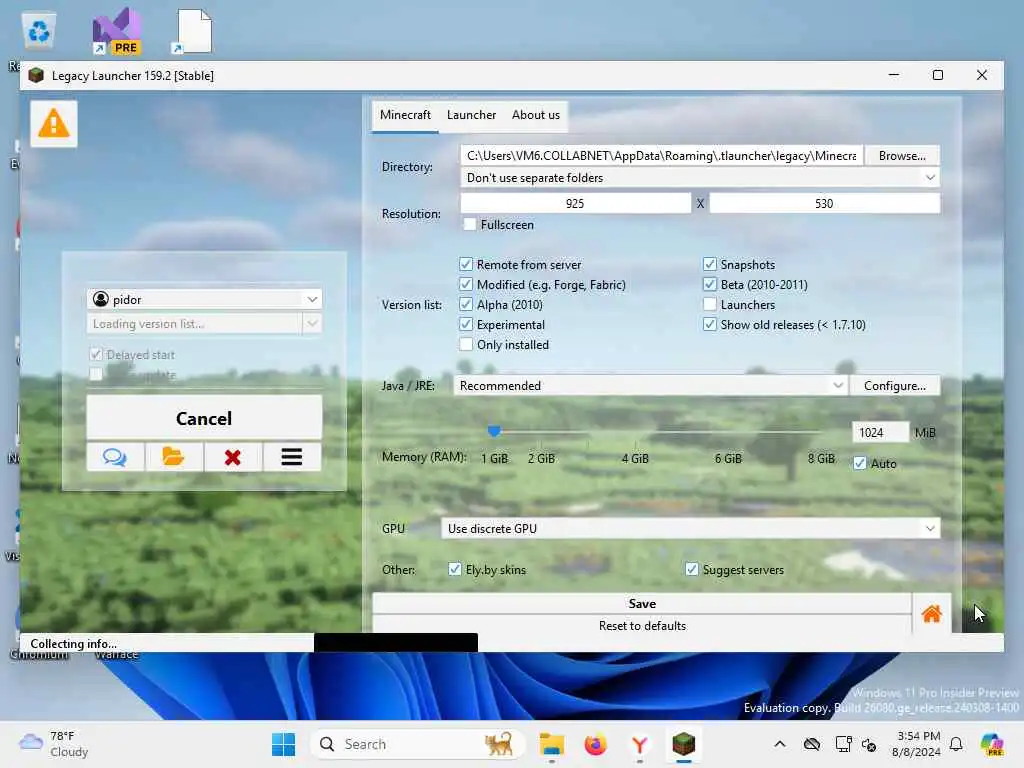Open the game folder icon
Image resolution: width=1024 pixels, height=768 pixels.
click(174, 456)
